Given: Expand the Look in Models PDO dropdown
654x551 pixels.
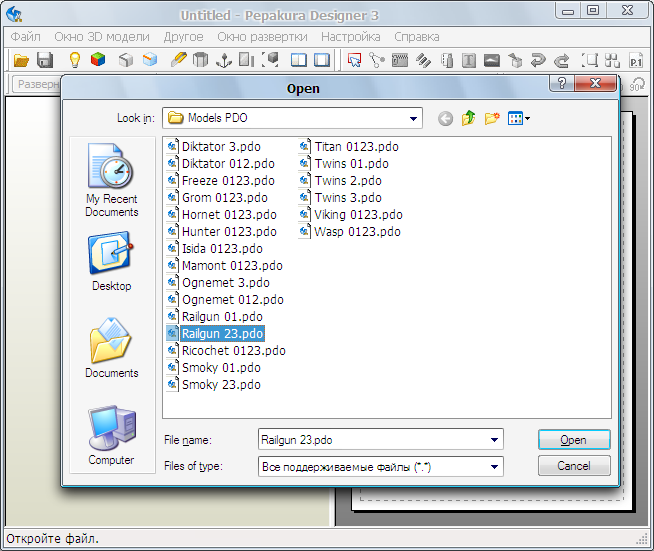Looking at the screenshot, I should click(x=413, y=118).
